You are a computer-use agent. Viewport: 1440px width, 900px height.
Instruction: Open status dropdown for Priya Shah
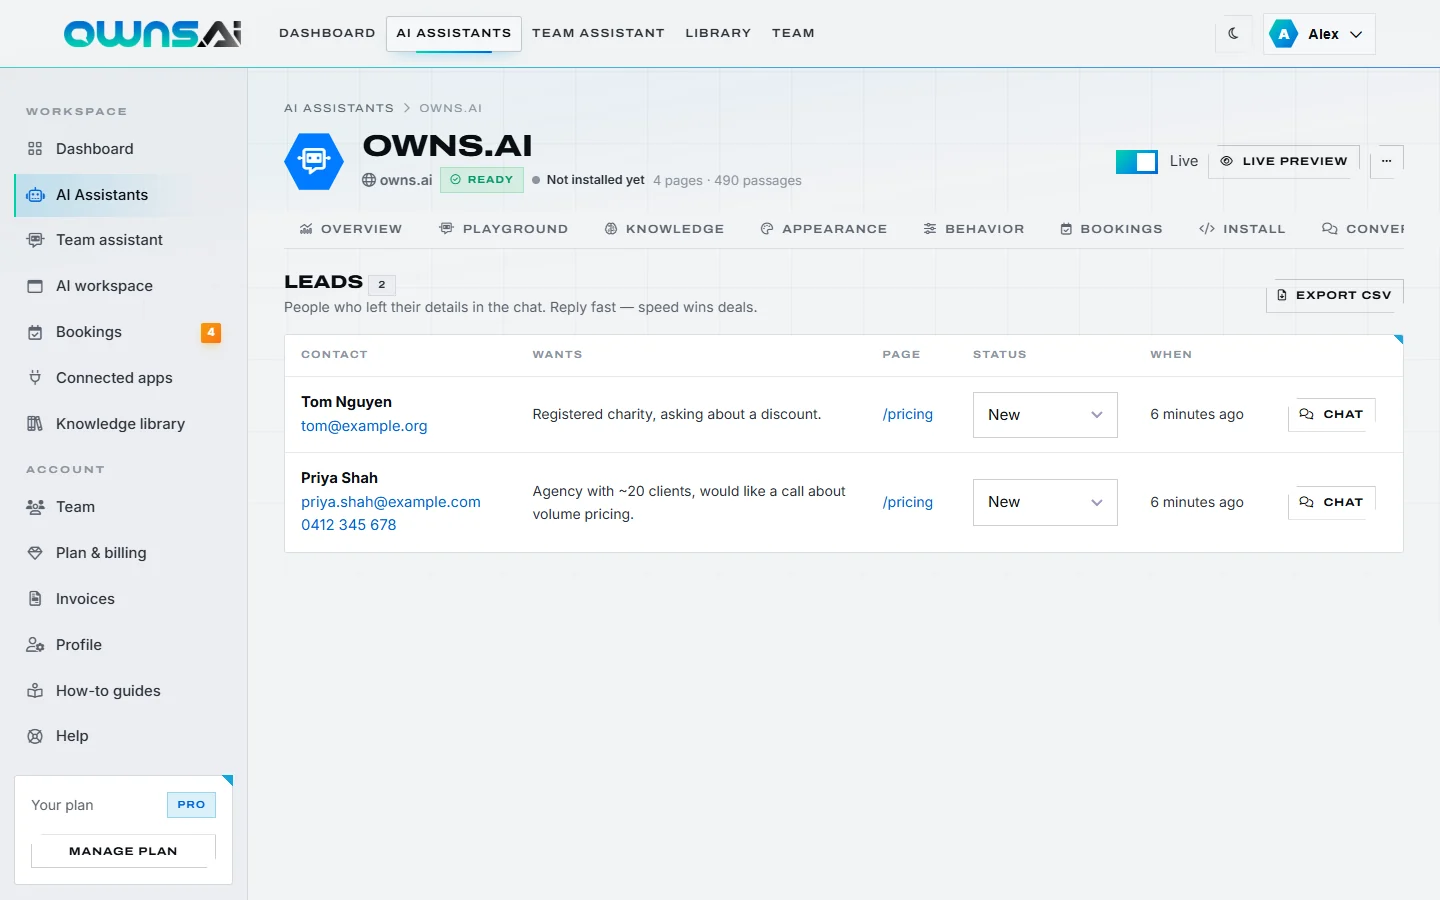pyautogui.click(x=1045, y=502)
